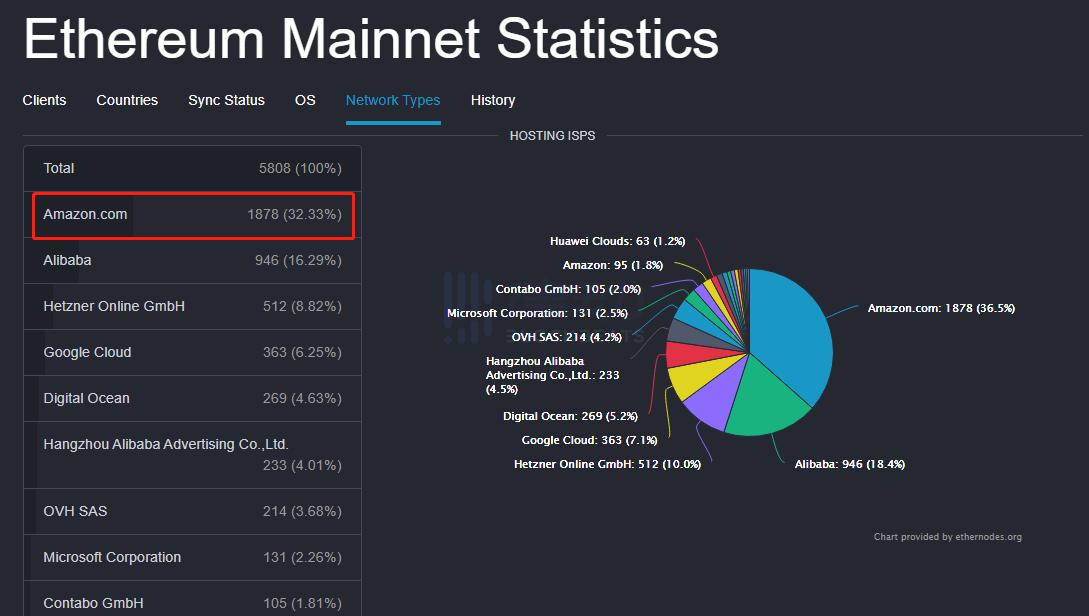Open the Clients tab
The image size is (1089, 616).
pos(44,100)
